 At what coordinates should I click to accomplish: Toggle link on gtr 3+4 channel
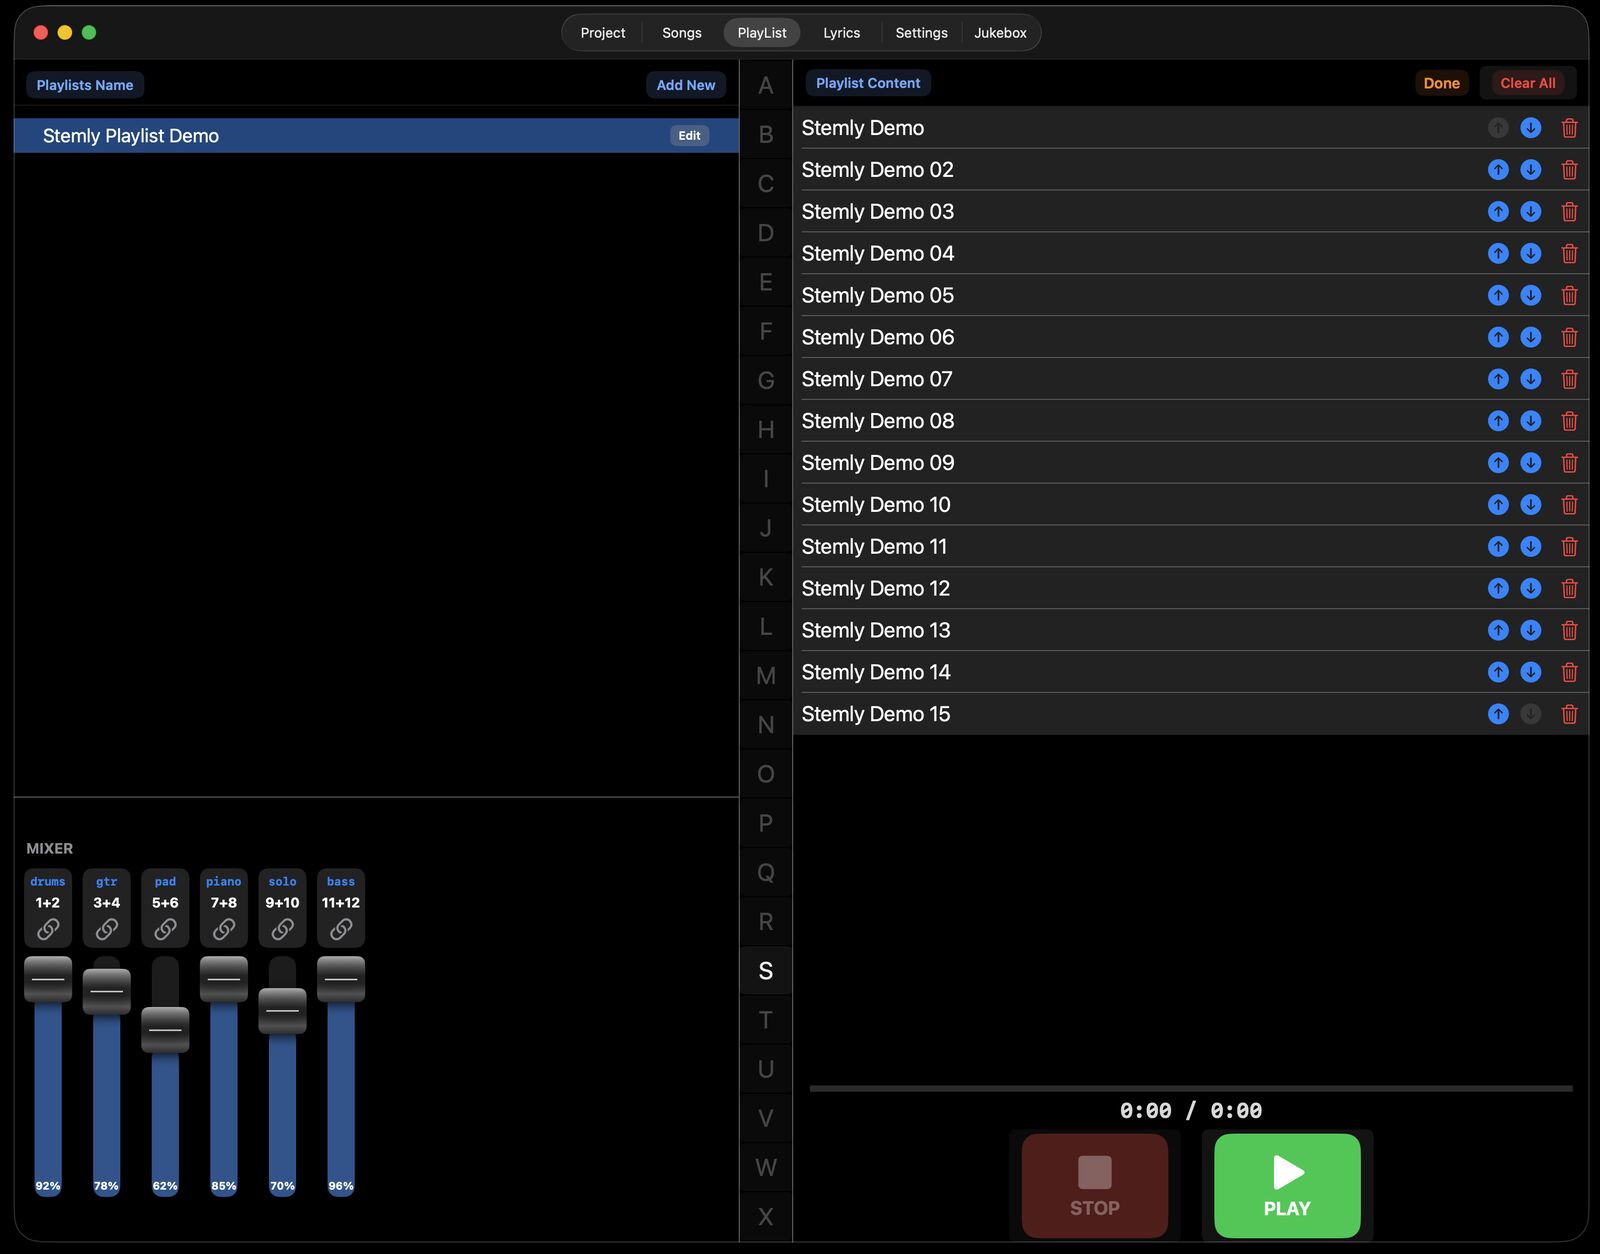click(107, 930)
